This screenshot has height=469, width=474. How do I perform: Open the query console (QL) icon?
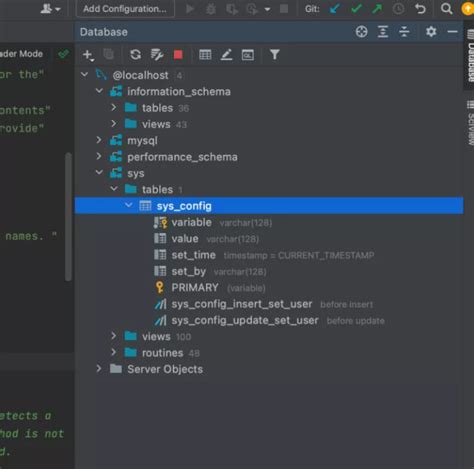(248, 55)
